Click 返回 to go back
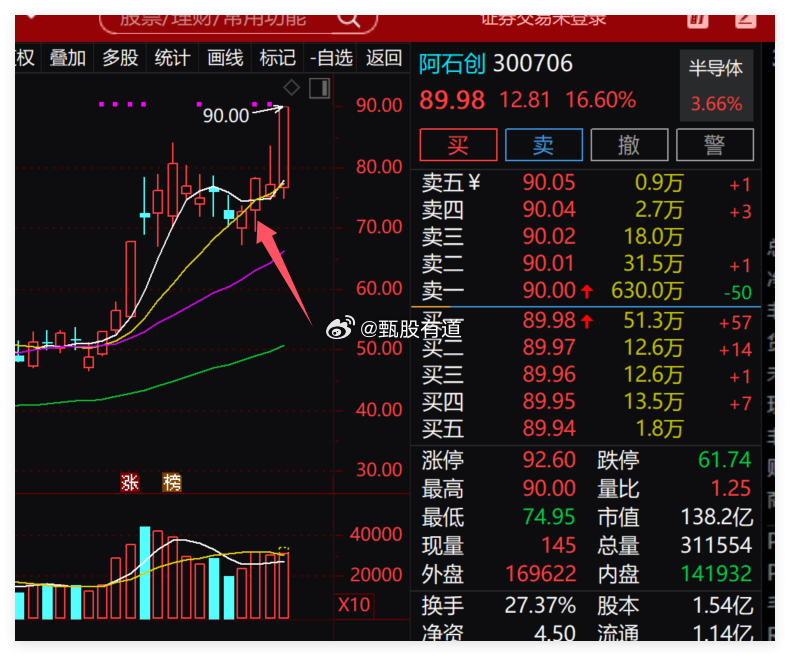This screenshot has height=656, width=790. [x=384, y=58]
